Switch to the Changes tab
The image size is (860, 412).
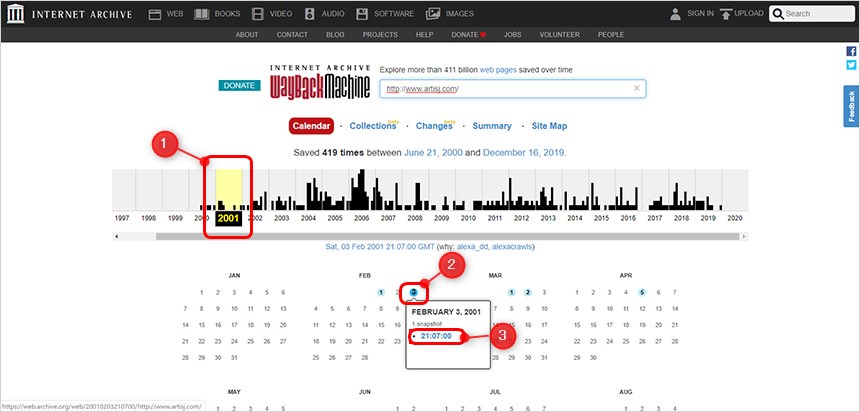pyautogui.click(x=435, y=126)
